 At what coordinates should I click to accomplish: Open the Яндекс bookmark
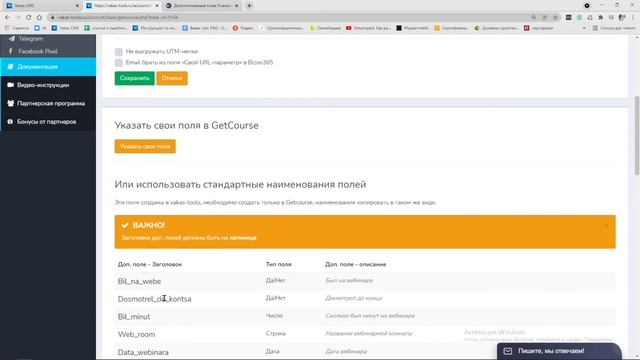tap(243, 28)
